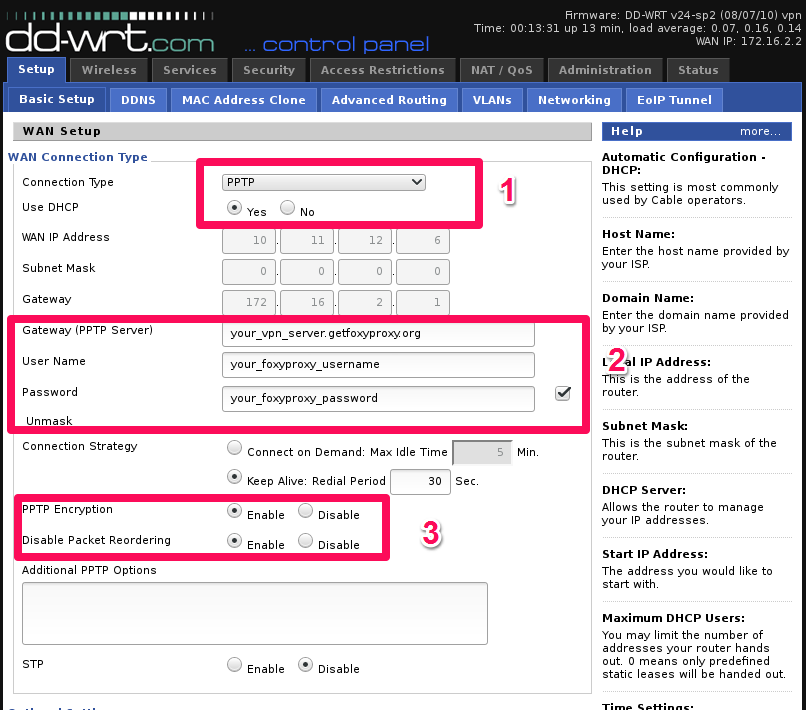This screenshot has width=806, height=710.
Task: Select the Basic Setup subtab
Action: (x=57, y=99)
